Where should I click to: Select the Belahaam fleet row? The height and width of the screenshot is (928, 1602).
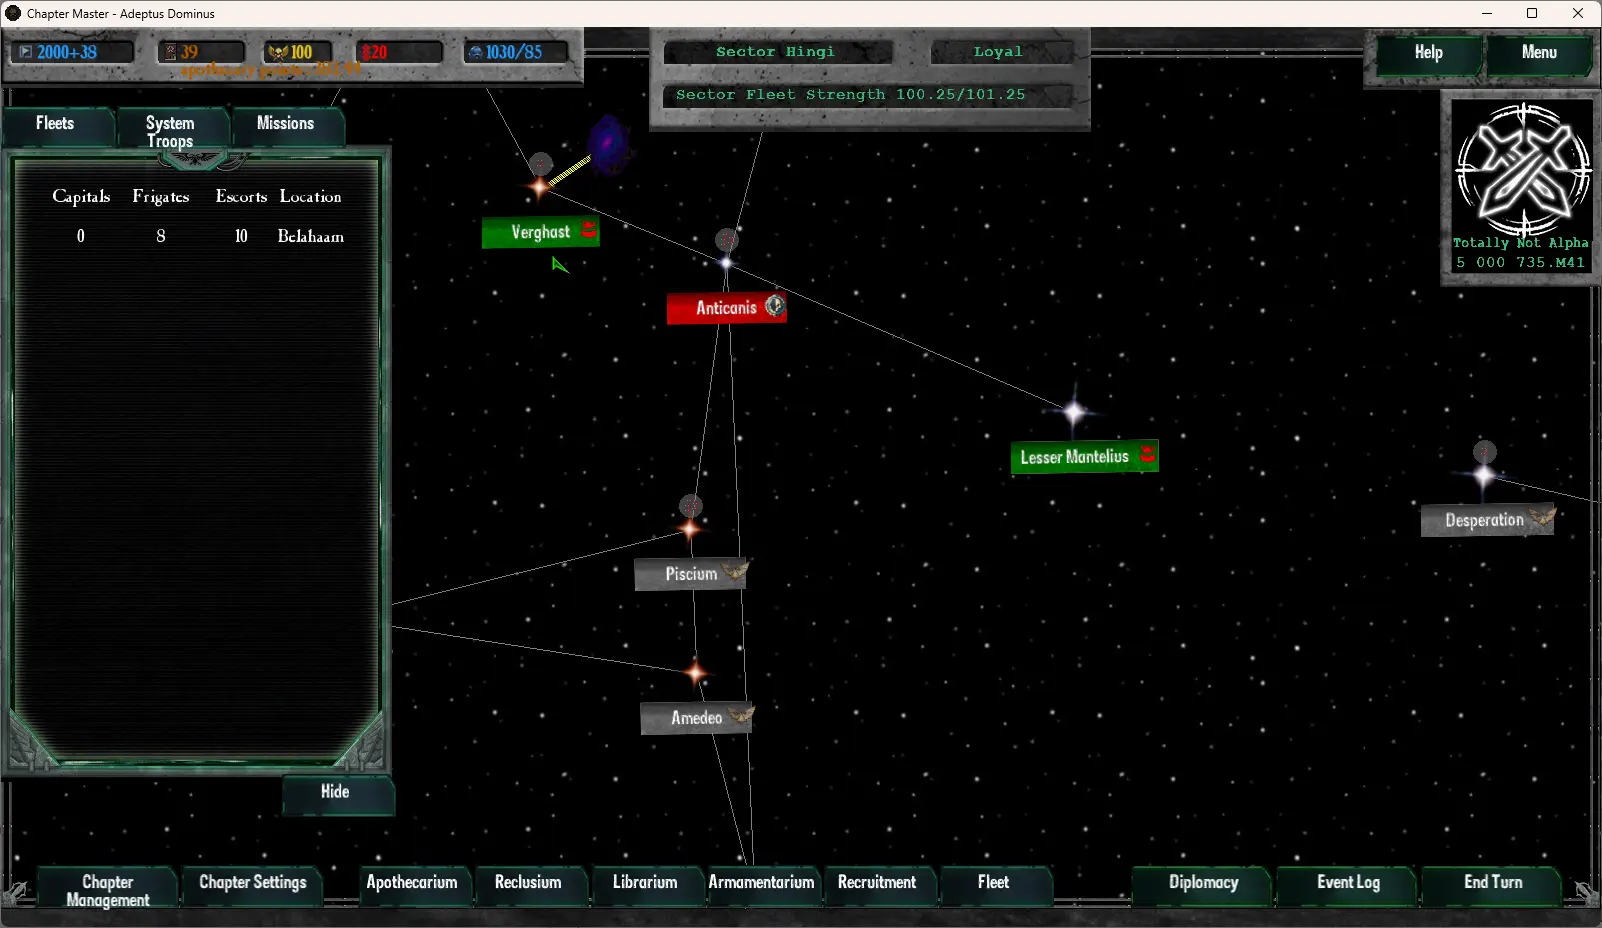pos(197,237)
